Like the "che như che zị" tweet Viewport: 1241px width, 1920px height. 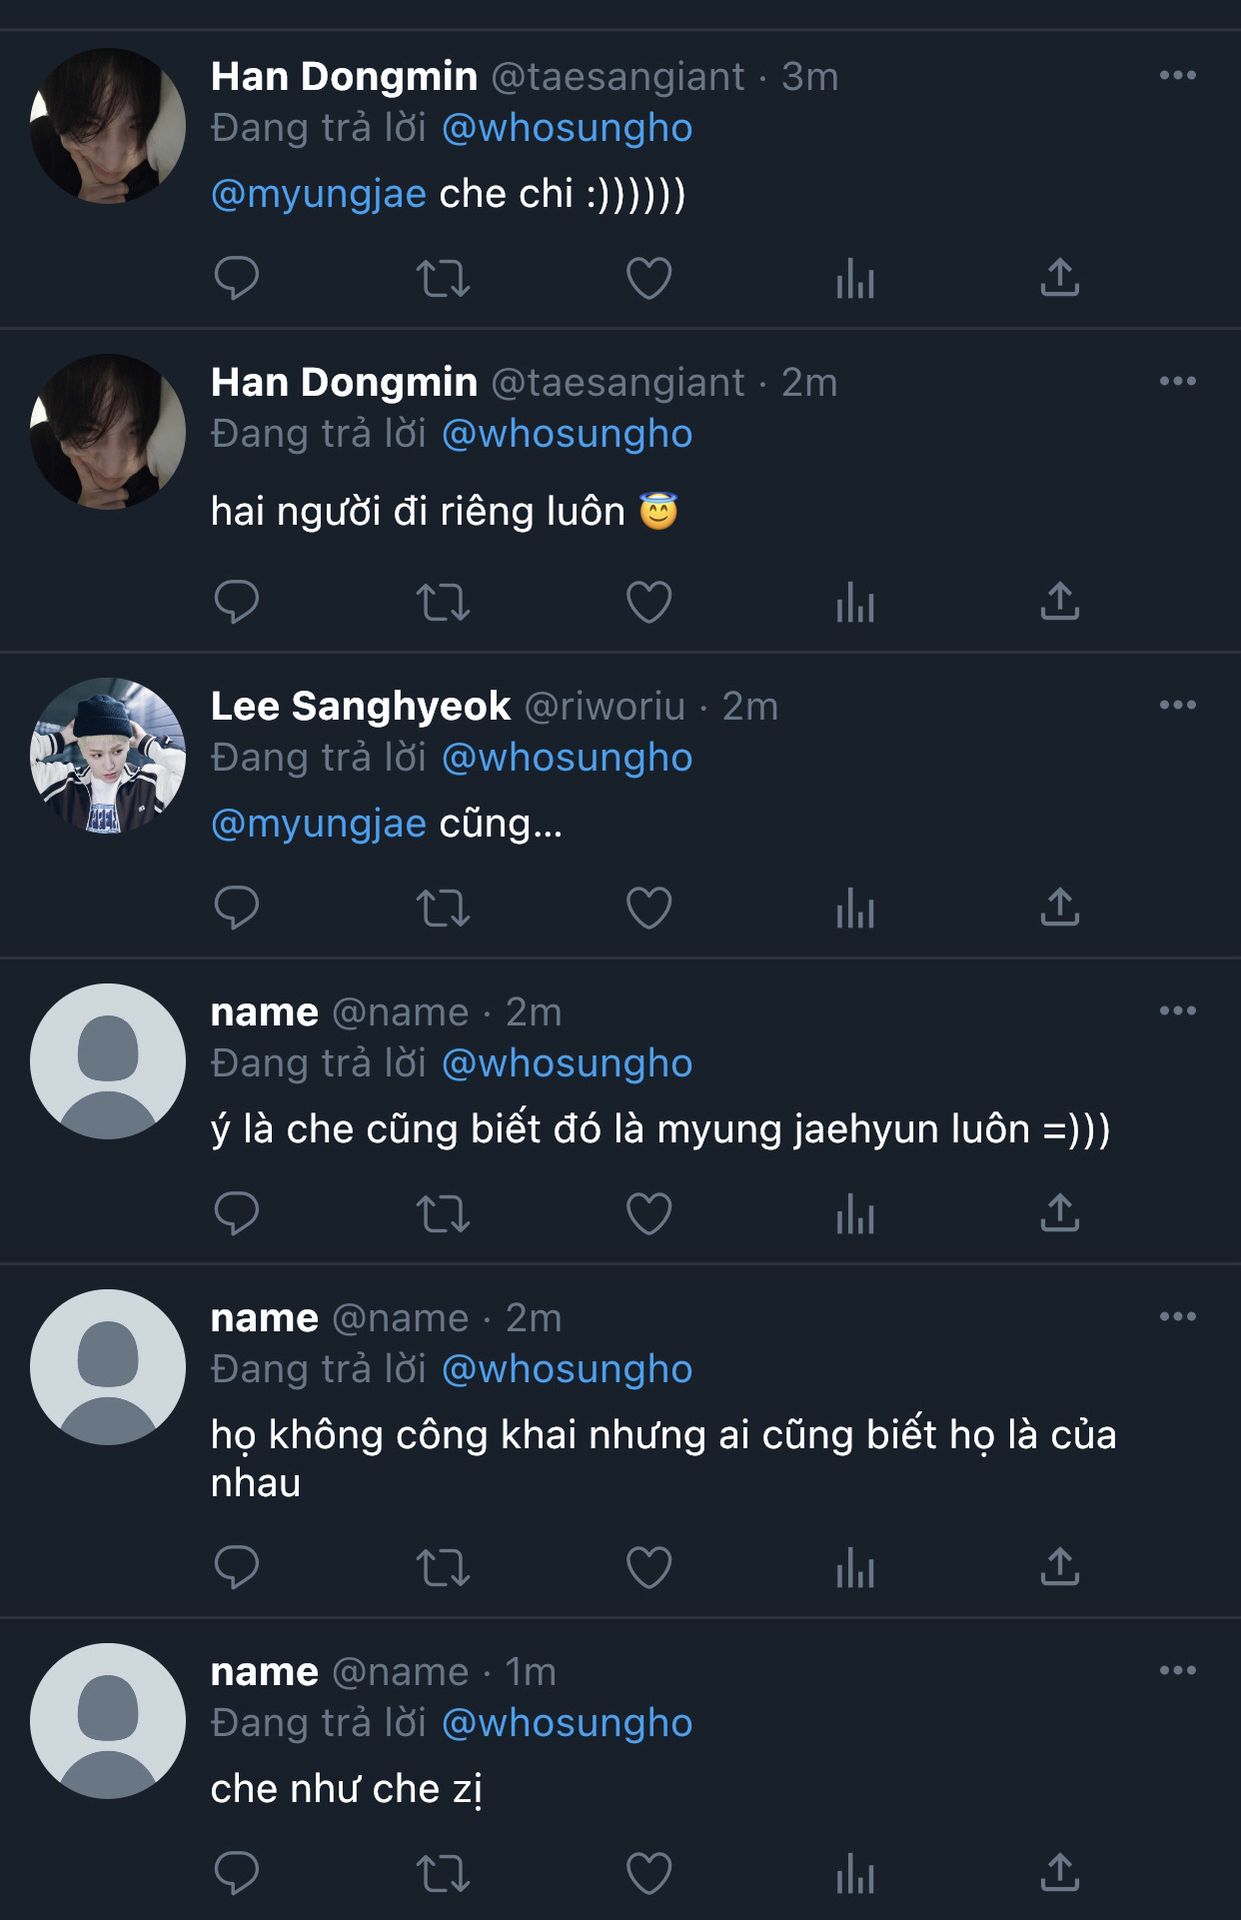pos(648,1873)
